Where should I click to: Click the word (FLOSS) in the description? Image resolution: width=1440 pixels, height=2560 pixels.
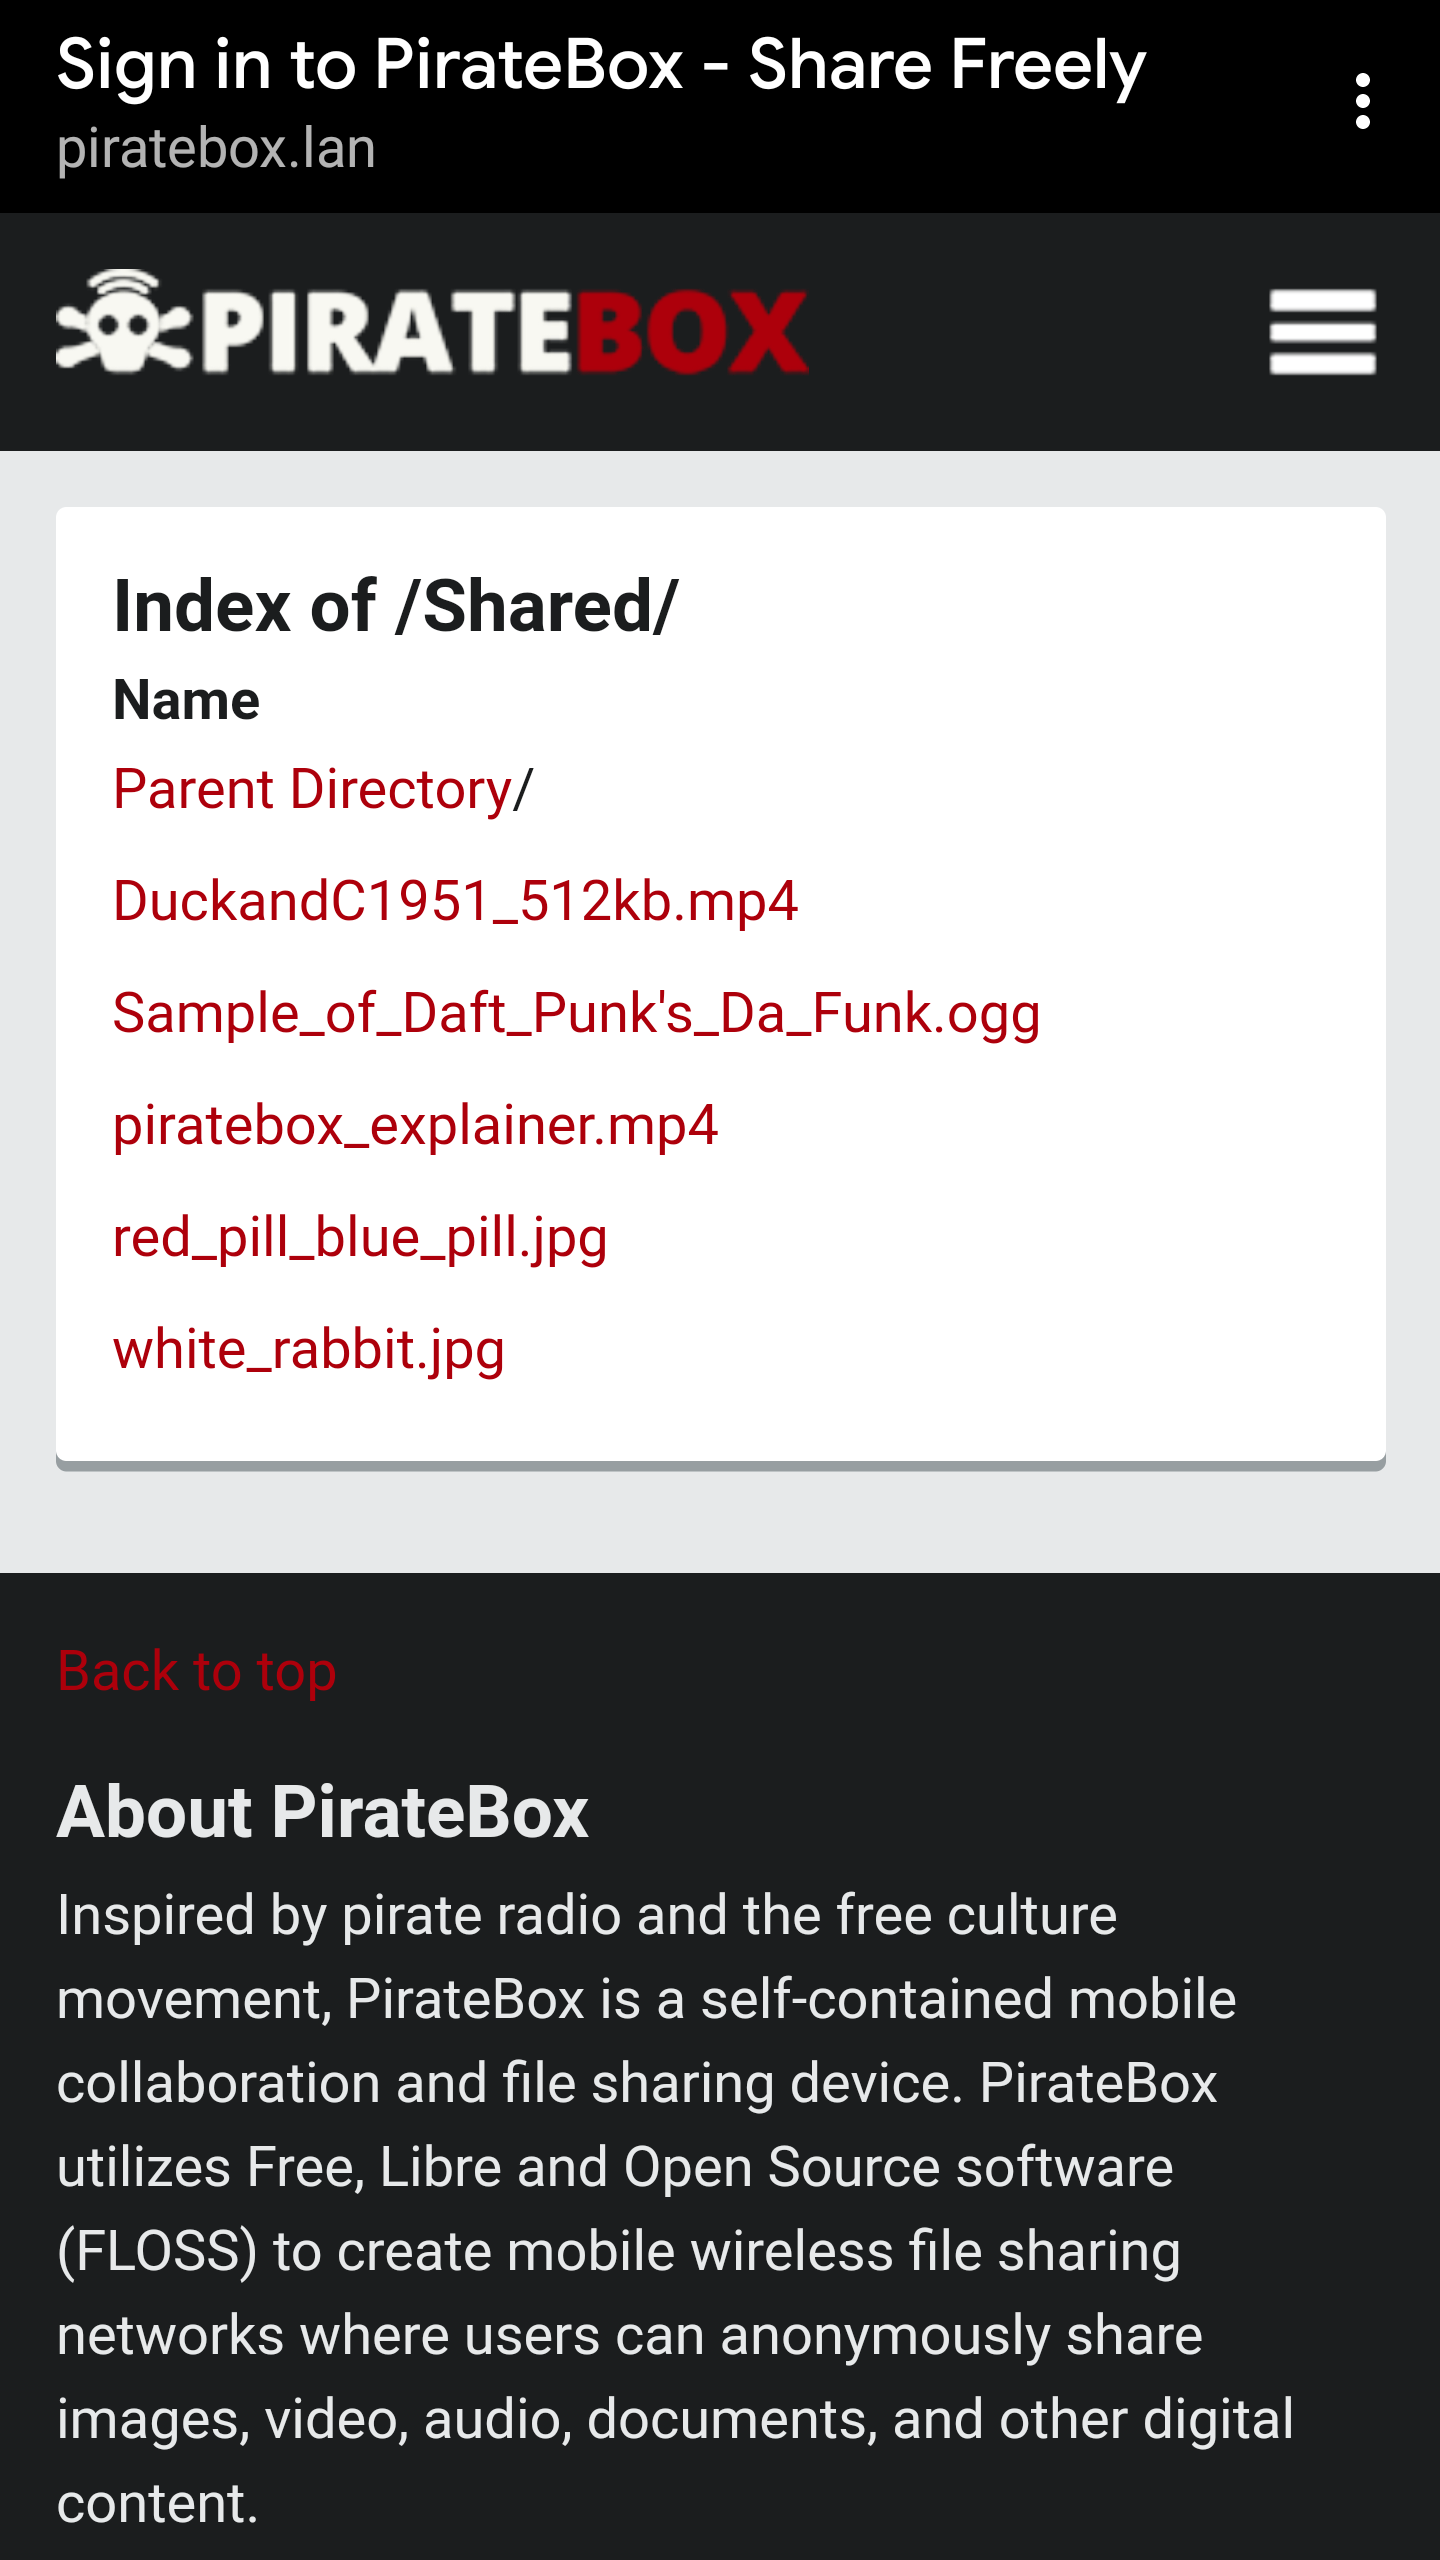click(157, 2252)
